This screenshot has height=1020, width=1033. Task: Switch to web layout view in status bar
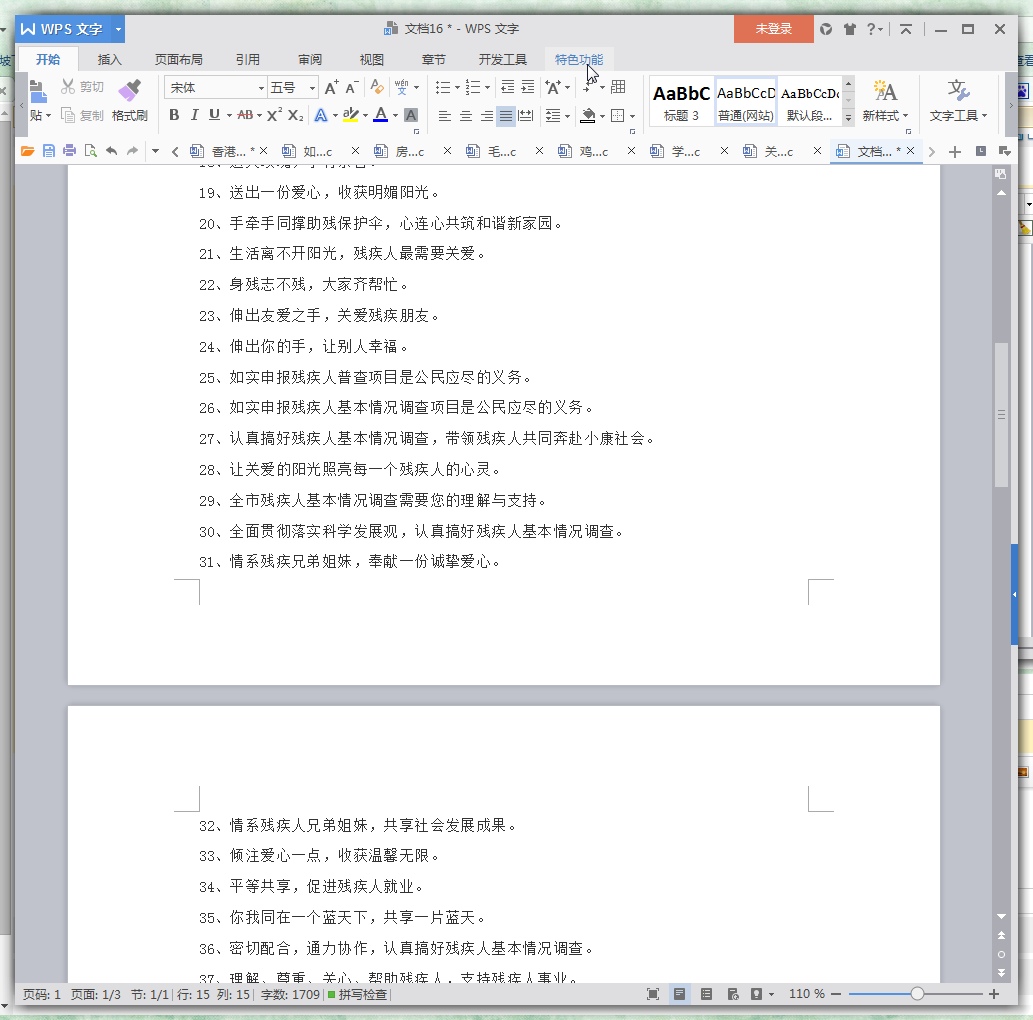point(733,994)
